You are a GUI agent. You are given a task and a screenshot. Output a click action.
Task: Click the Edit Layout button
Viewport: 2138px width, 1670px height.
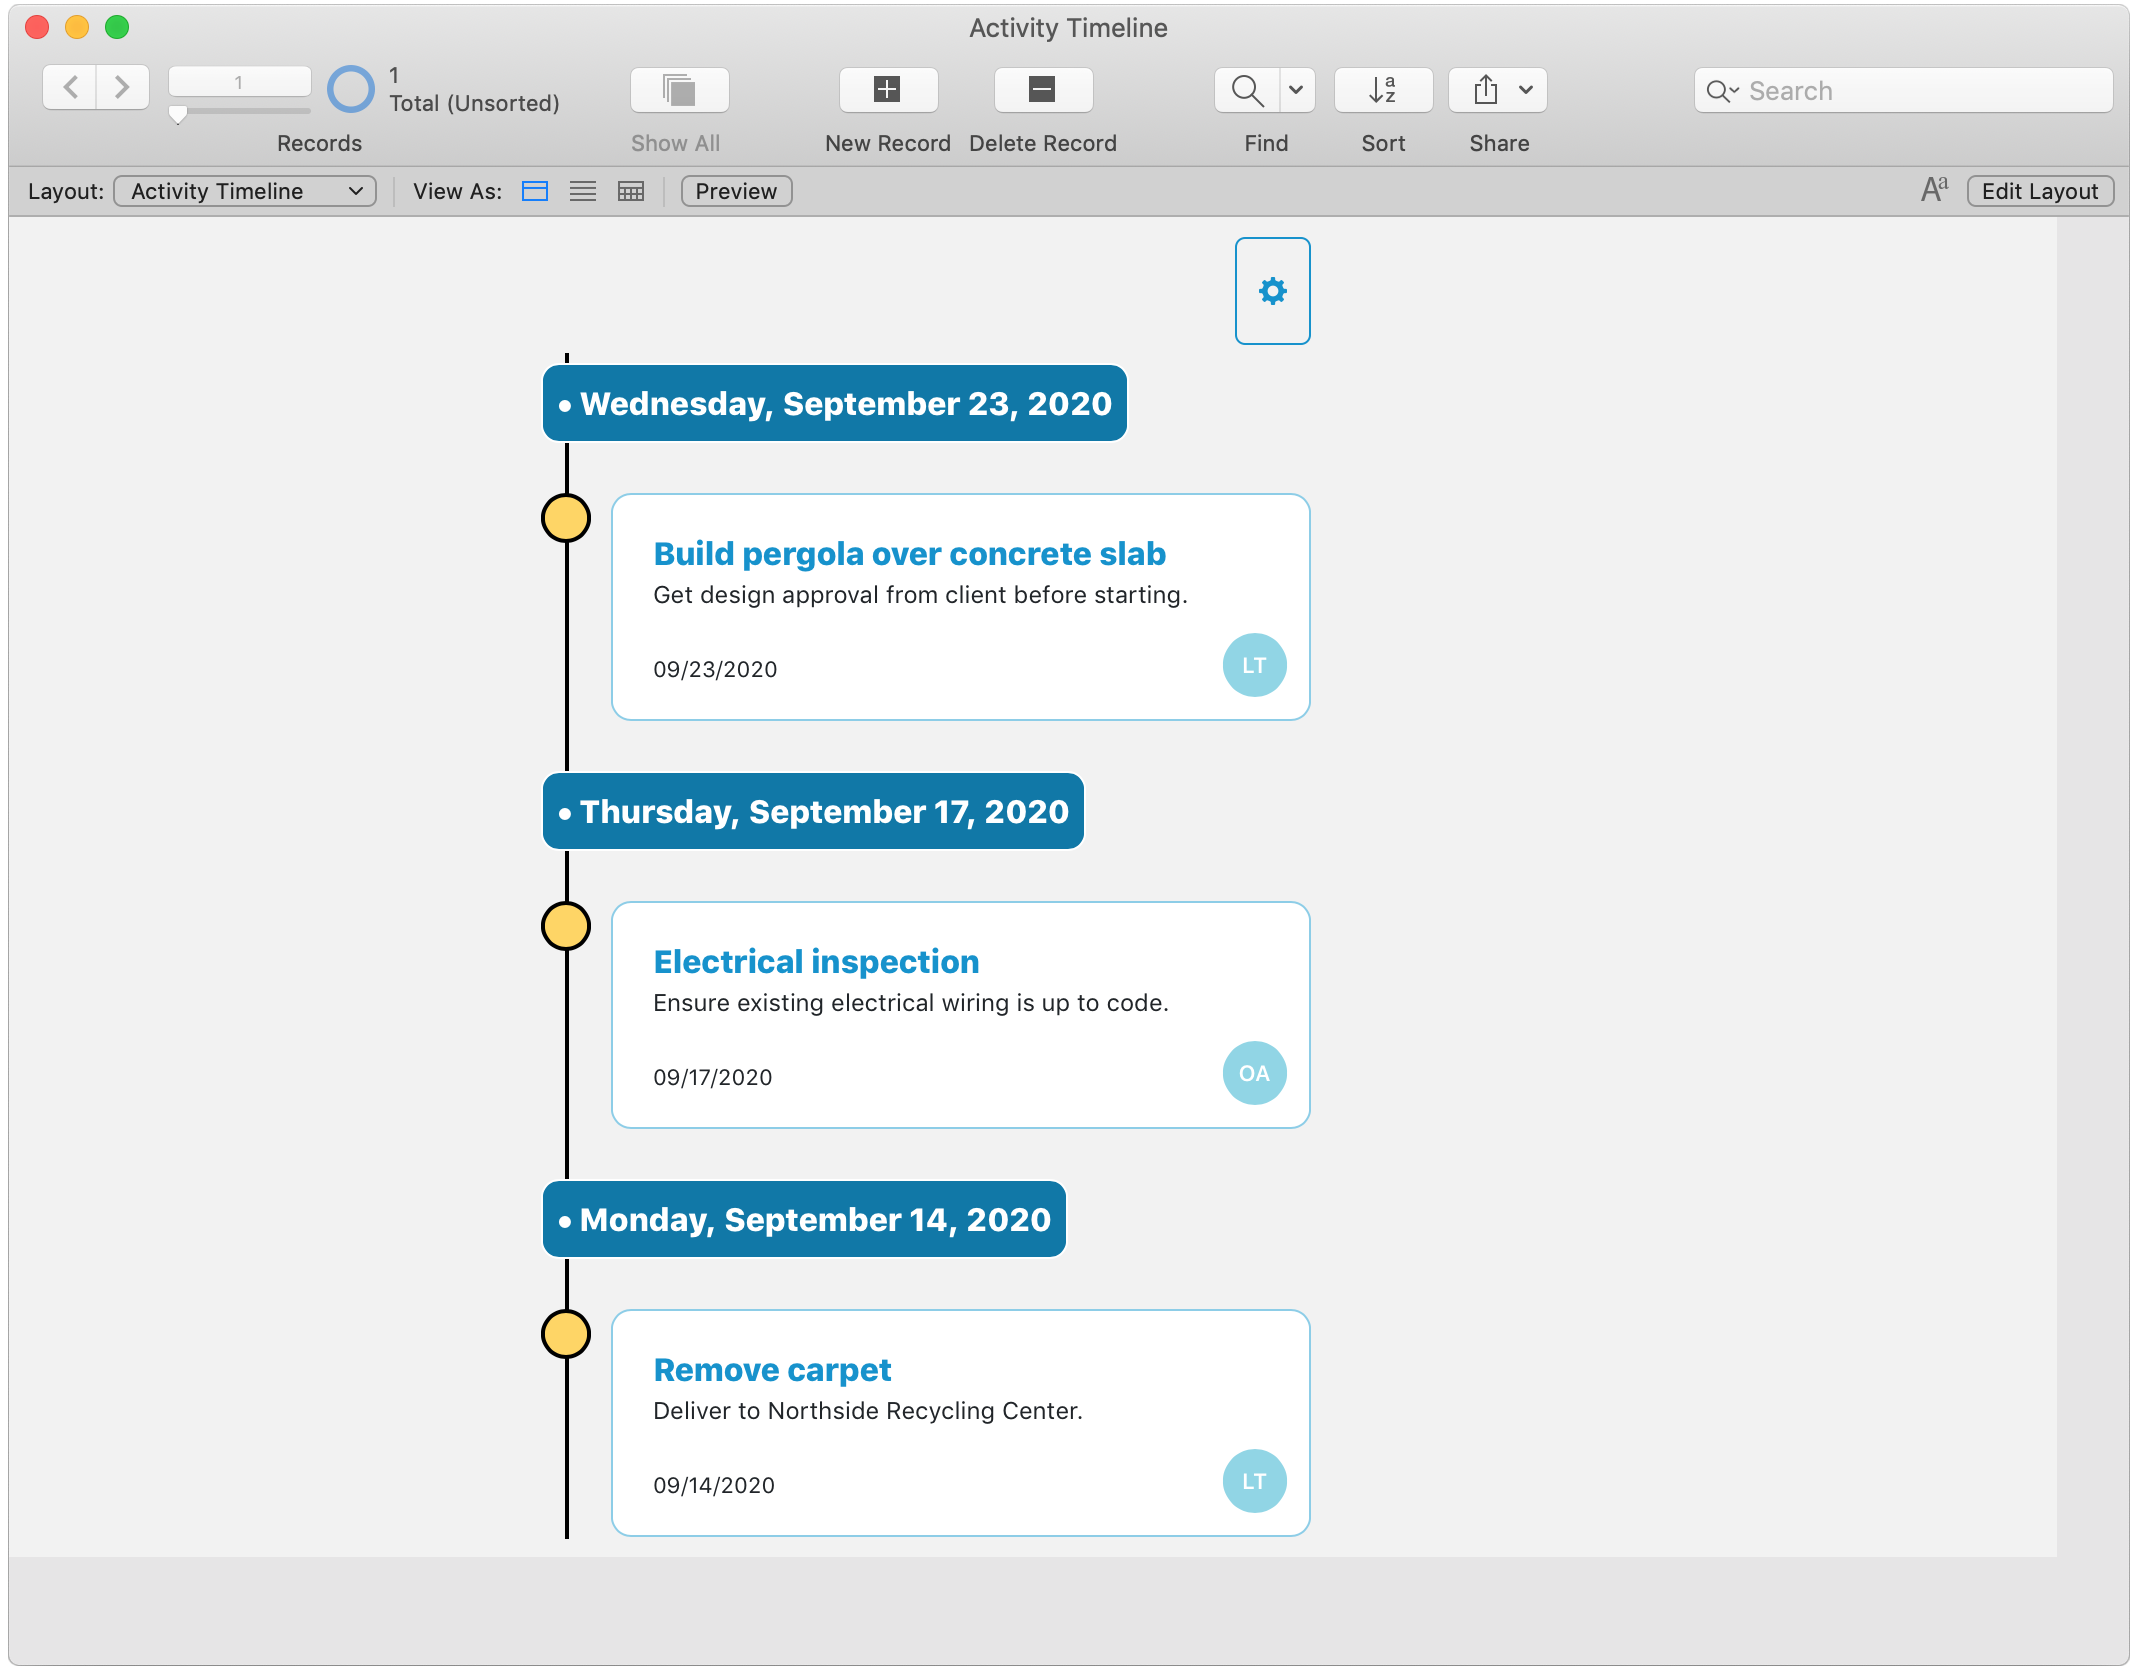coord(2040,191)
